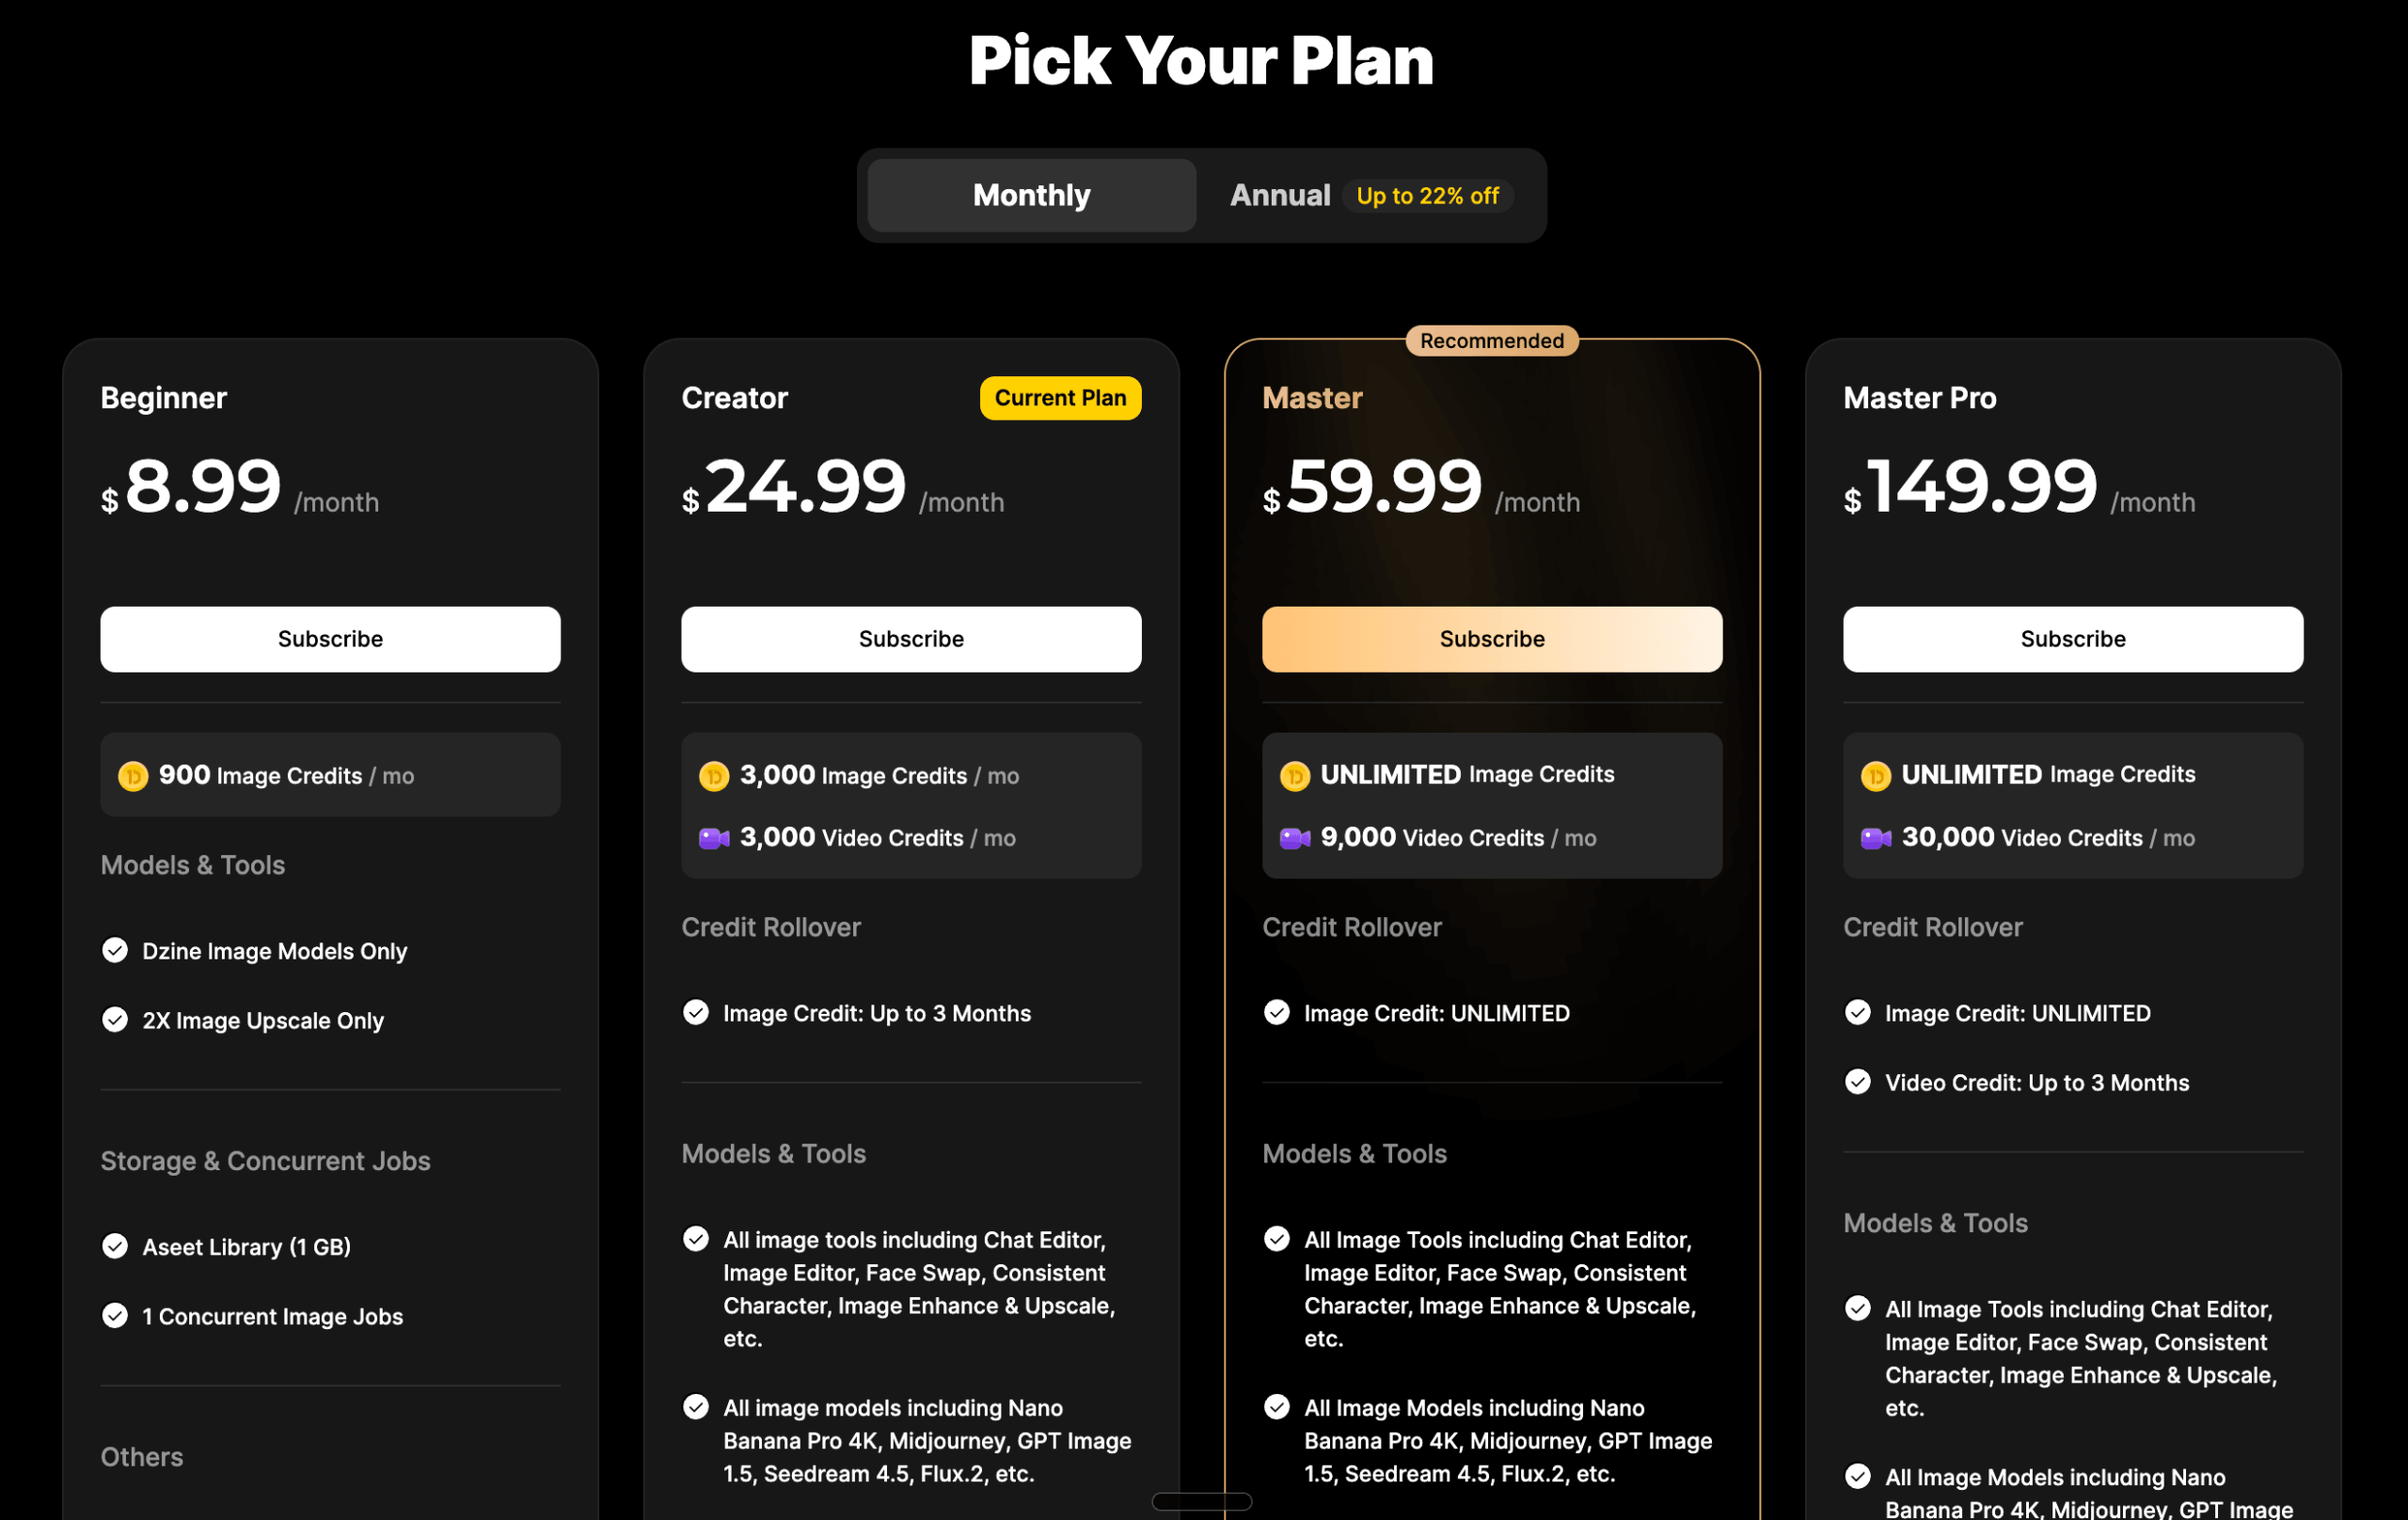
Task: Click the checkmark next to 2X Image Upscale Only
Action: click(x=115, y=1020)
